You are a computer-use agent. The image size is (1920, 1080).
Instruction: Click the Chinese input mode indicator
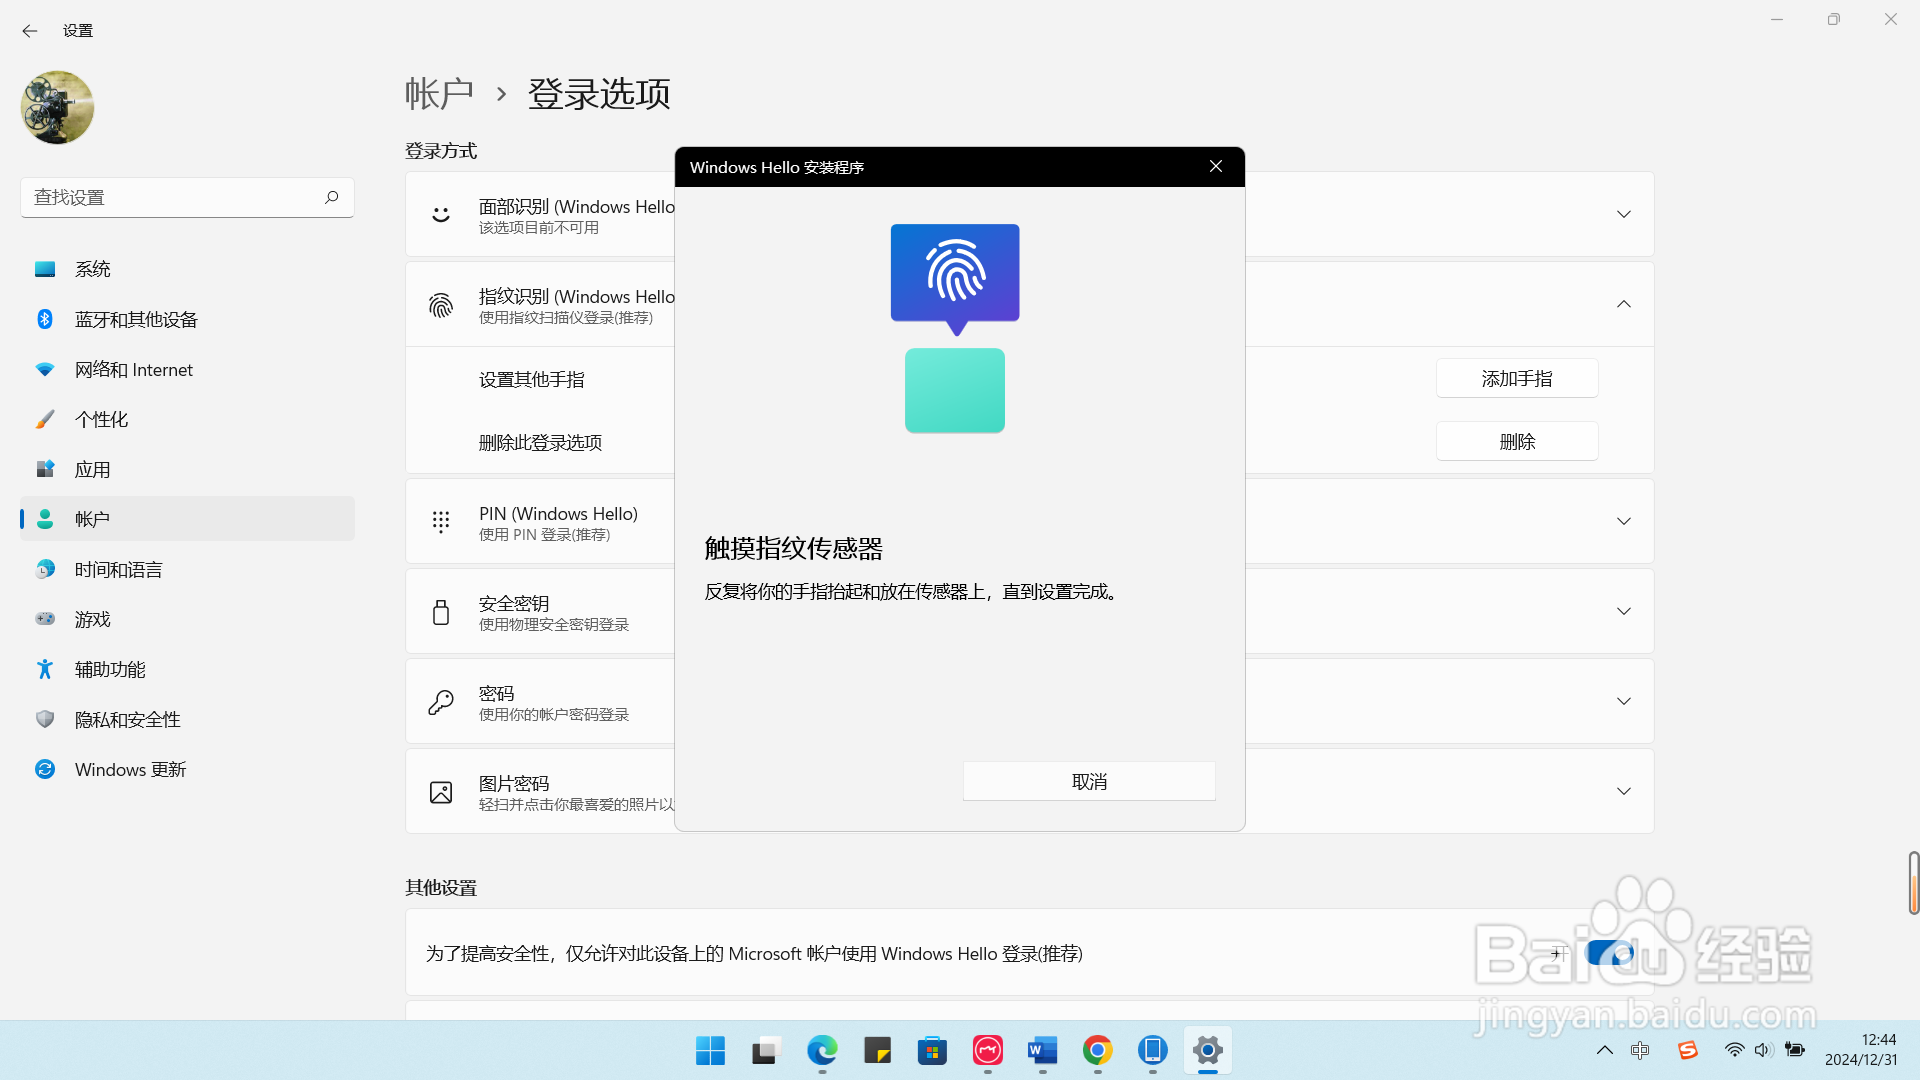click(1641, 1050)
